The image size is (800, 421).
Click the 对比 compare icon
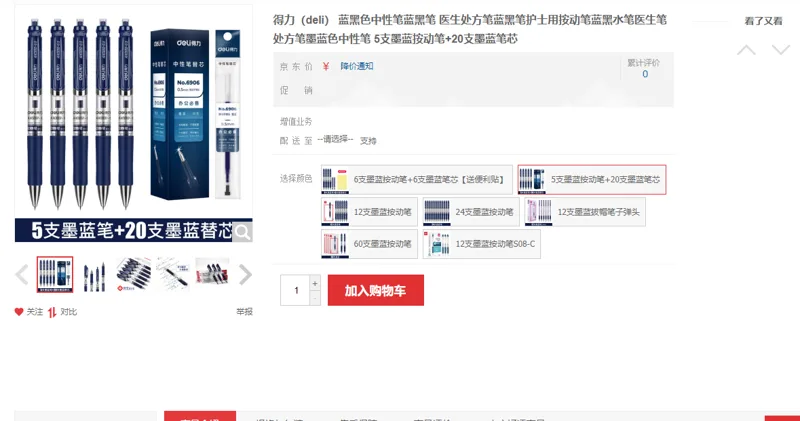tap(52, 312)
